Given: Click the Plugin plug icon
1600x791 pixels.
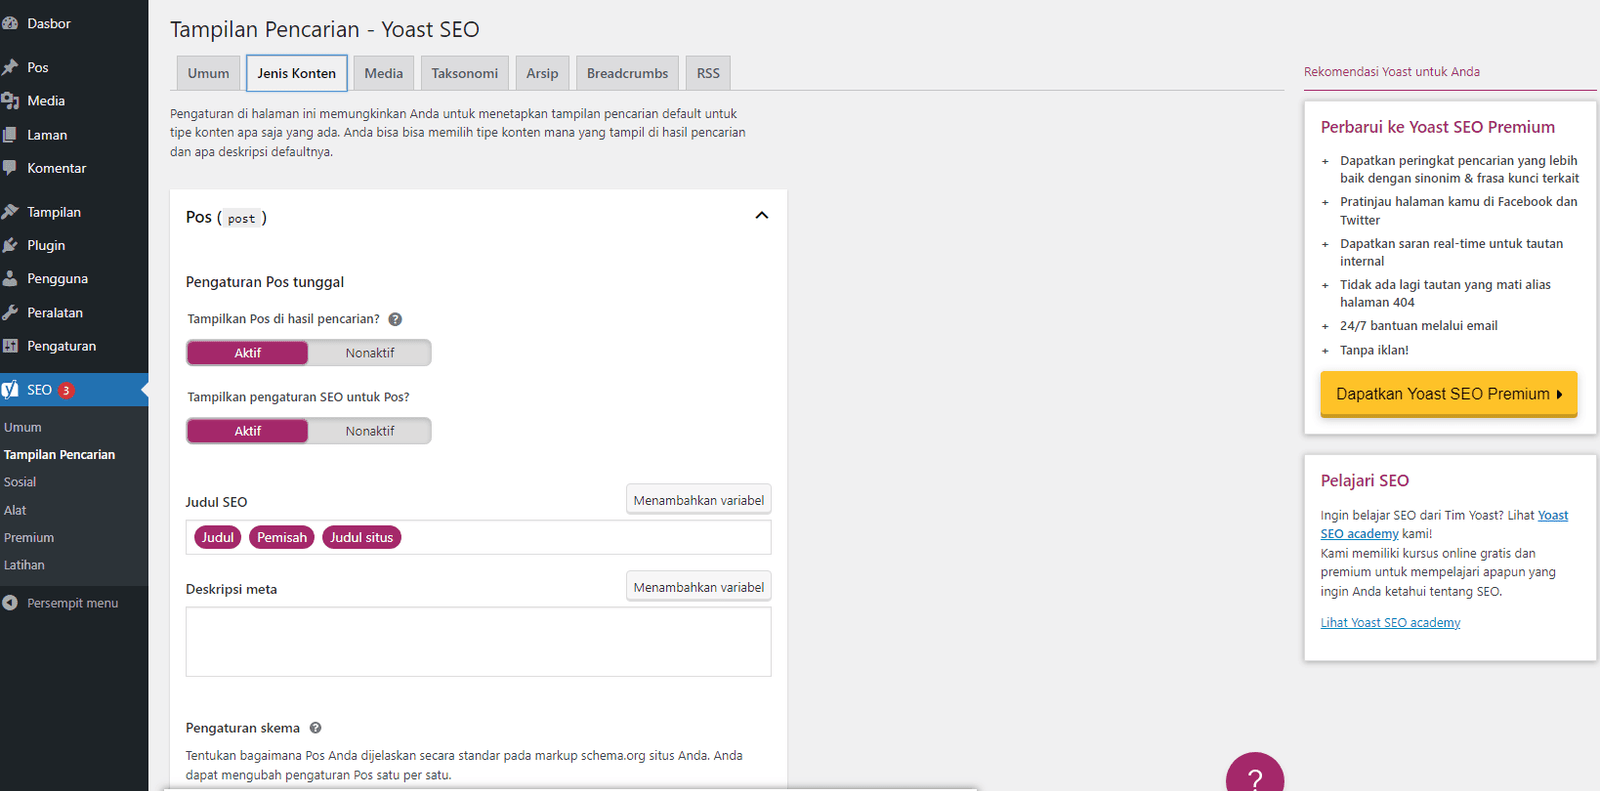Looking at the screenshot, I should tap(10, 245).
